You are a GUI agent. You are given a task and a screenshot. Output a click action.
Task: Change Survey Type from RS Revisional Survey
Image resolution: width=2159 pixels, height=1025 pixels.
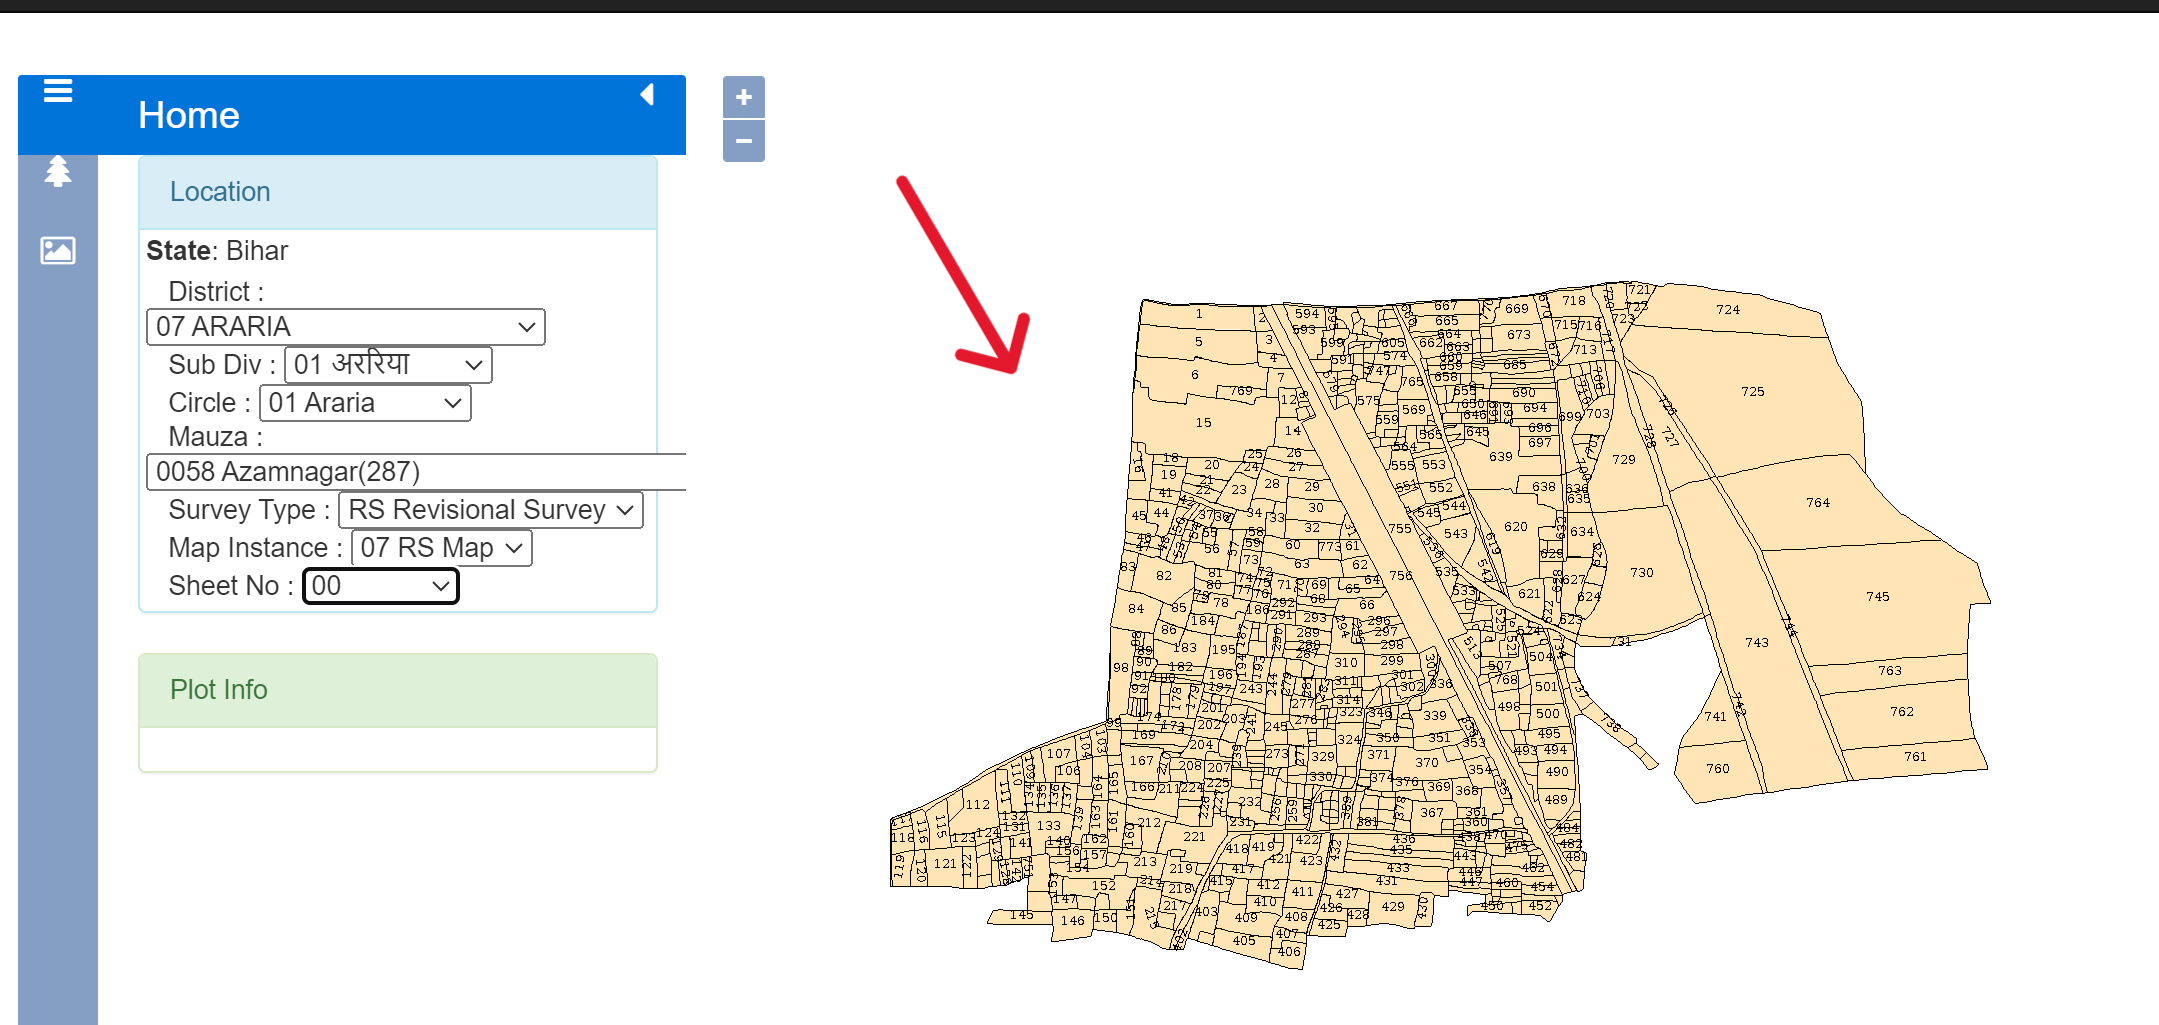click(x=490, y=510)
